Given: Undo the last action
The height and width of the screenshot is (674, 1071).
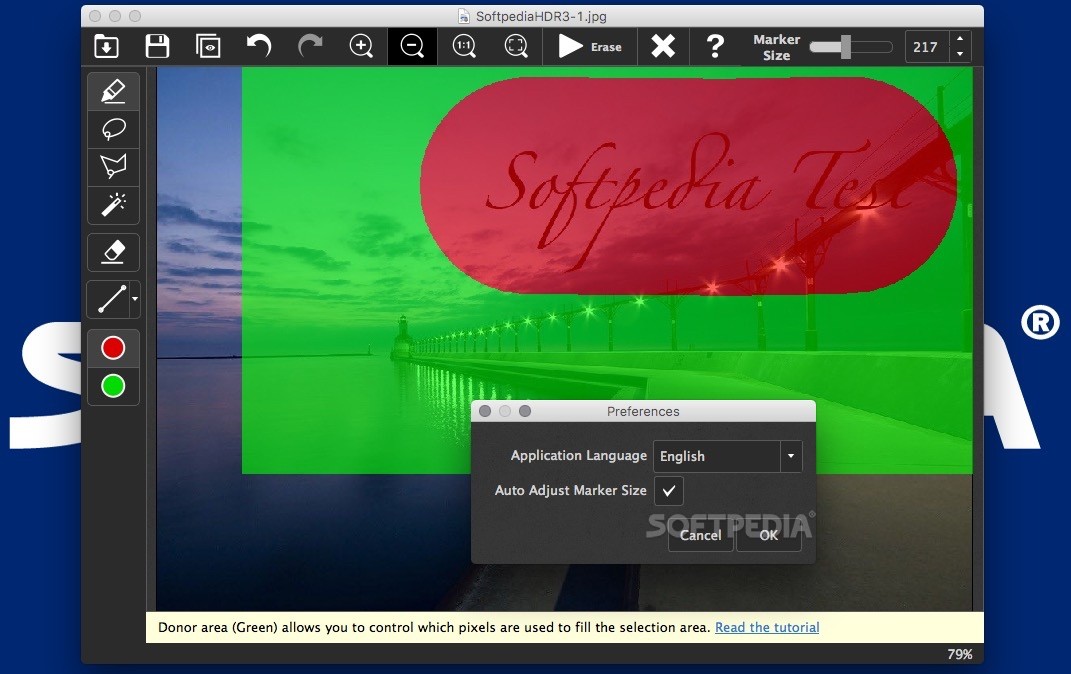Looking at the screenshot, I should (x=258, y=46).
